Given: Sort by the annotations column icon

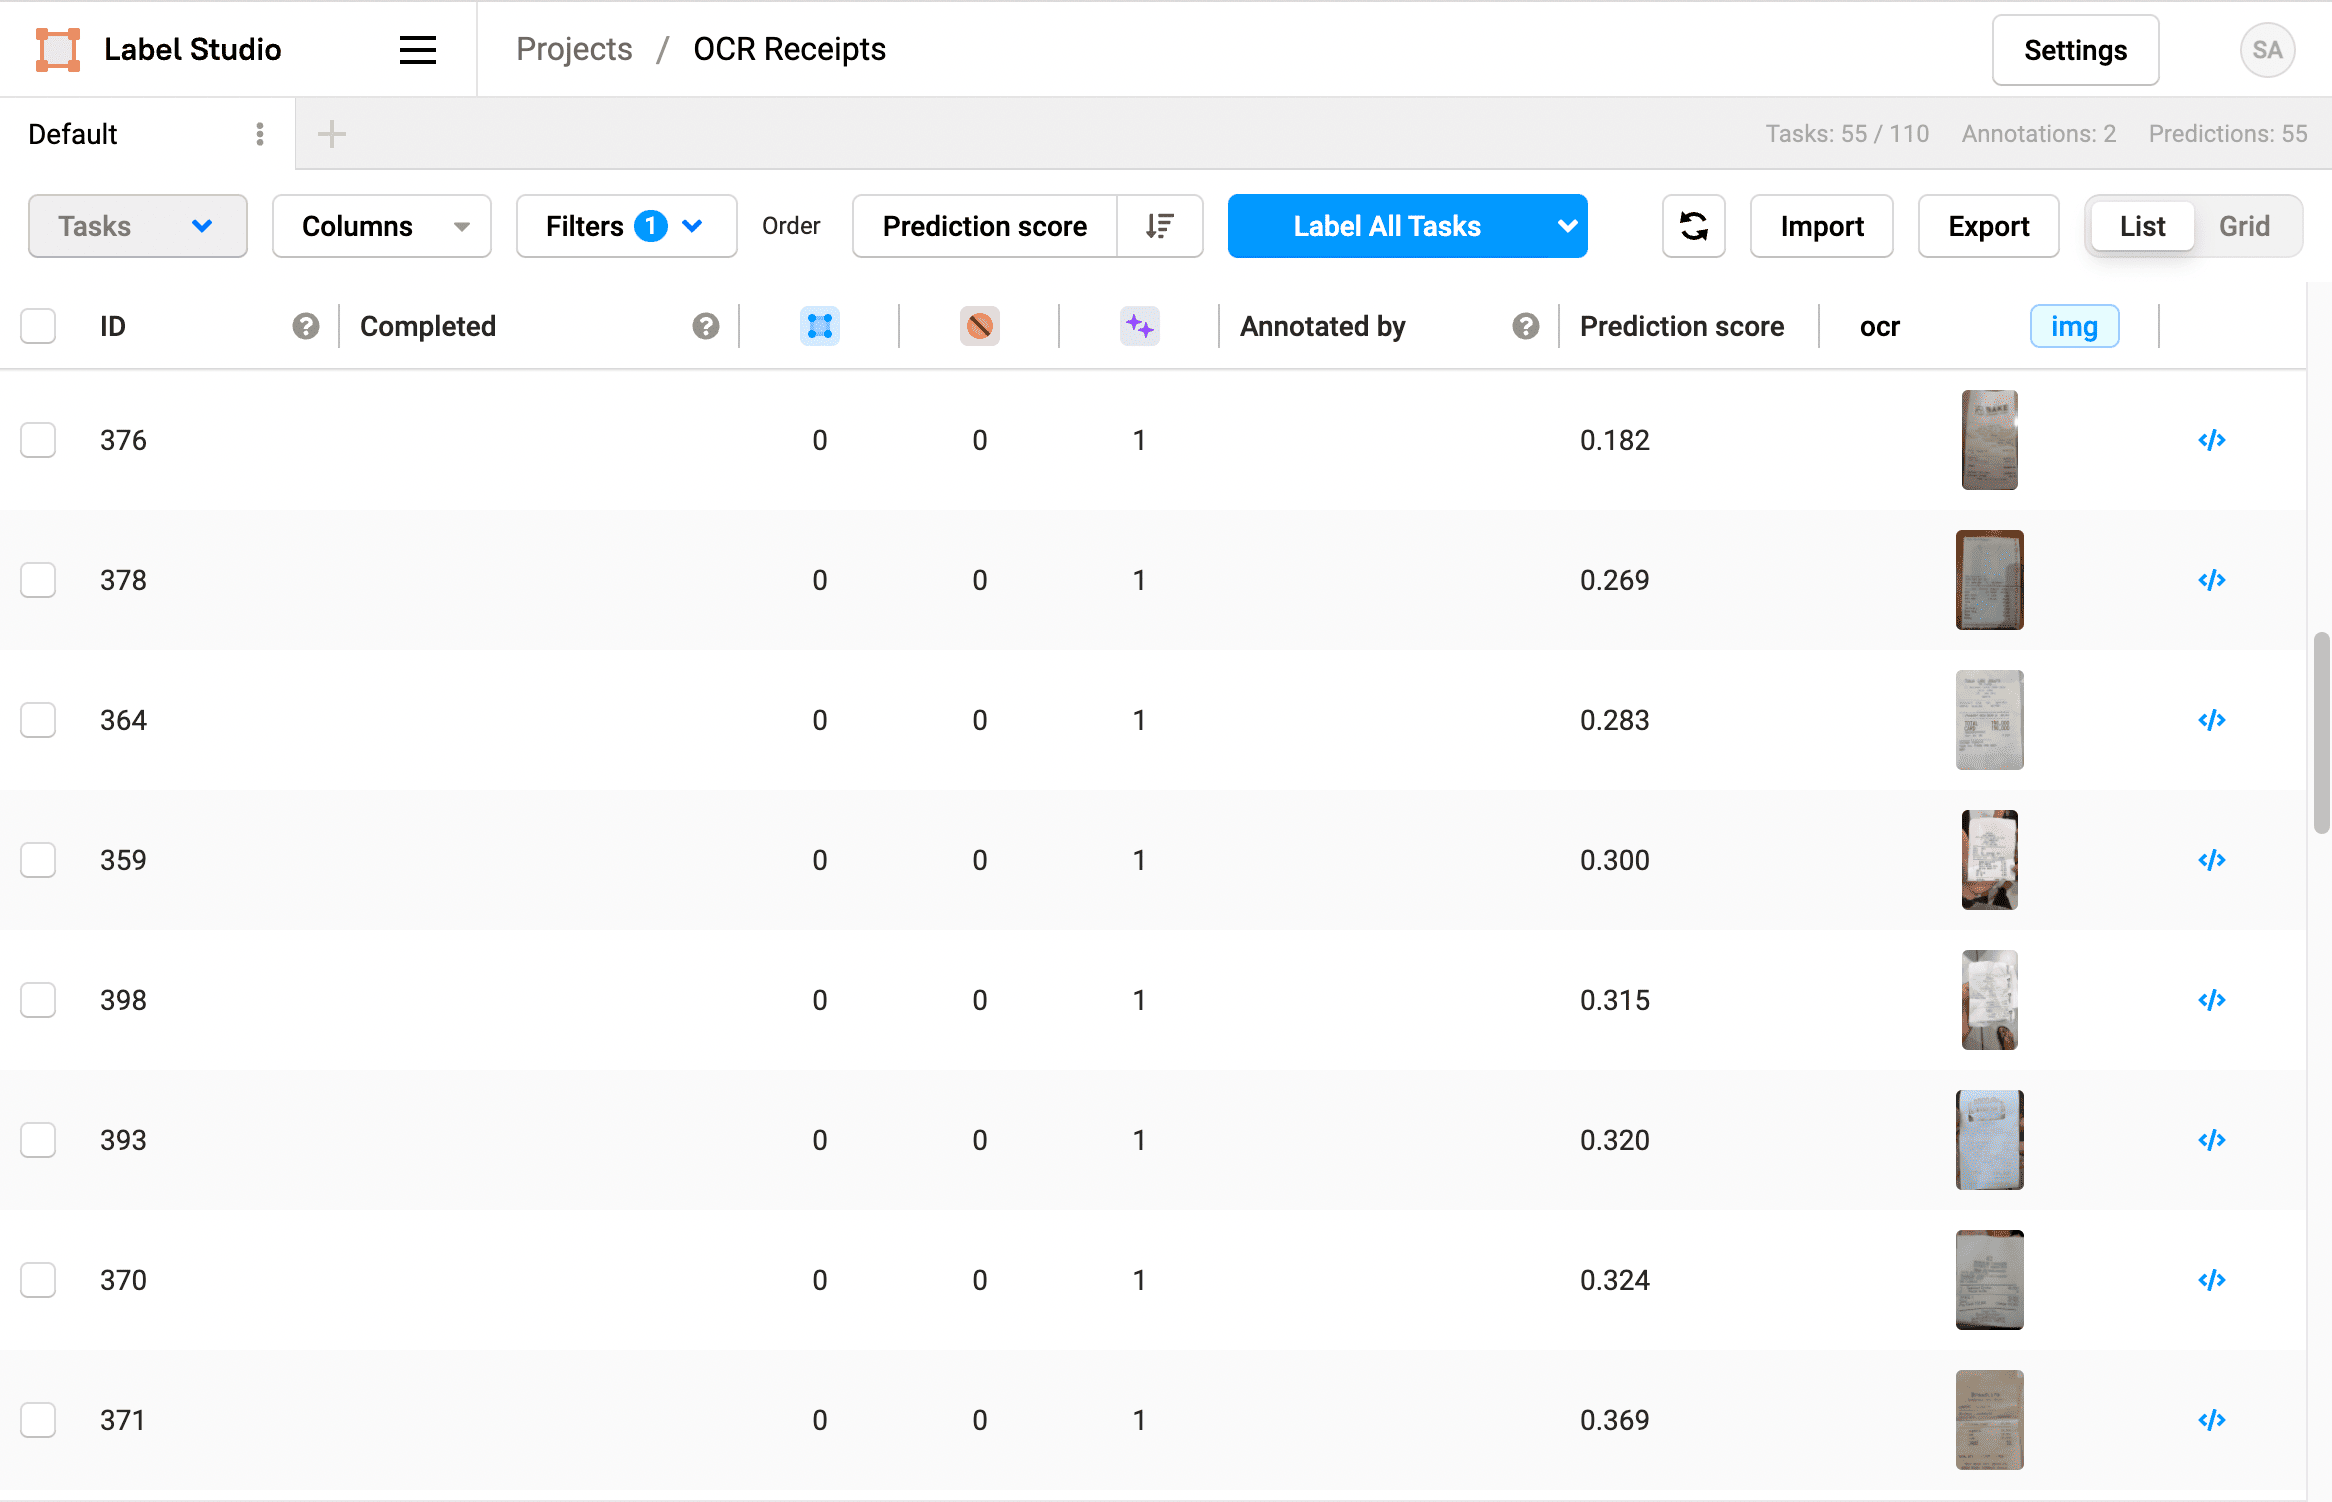Looking at the screenshot, I should pos(819,326).
